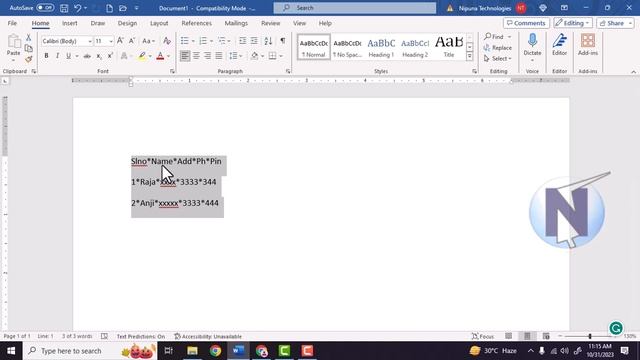The height and width of the screenshot is (360, 640).
Task: Click the Undo icon
Action: pos(78,8)
